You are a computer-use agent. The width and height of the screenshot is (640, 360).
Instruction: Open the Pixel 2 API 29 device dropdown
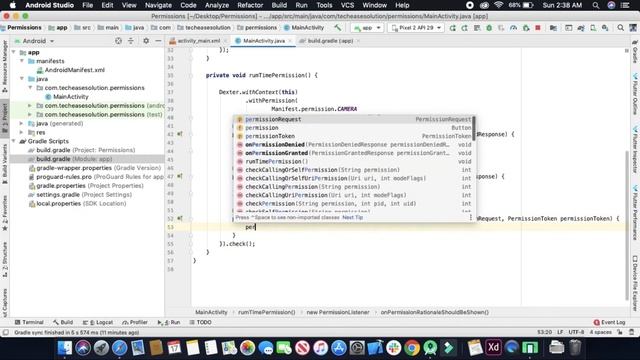(x=416, y=28)
